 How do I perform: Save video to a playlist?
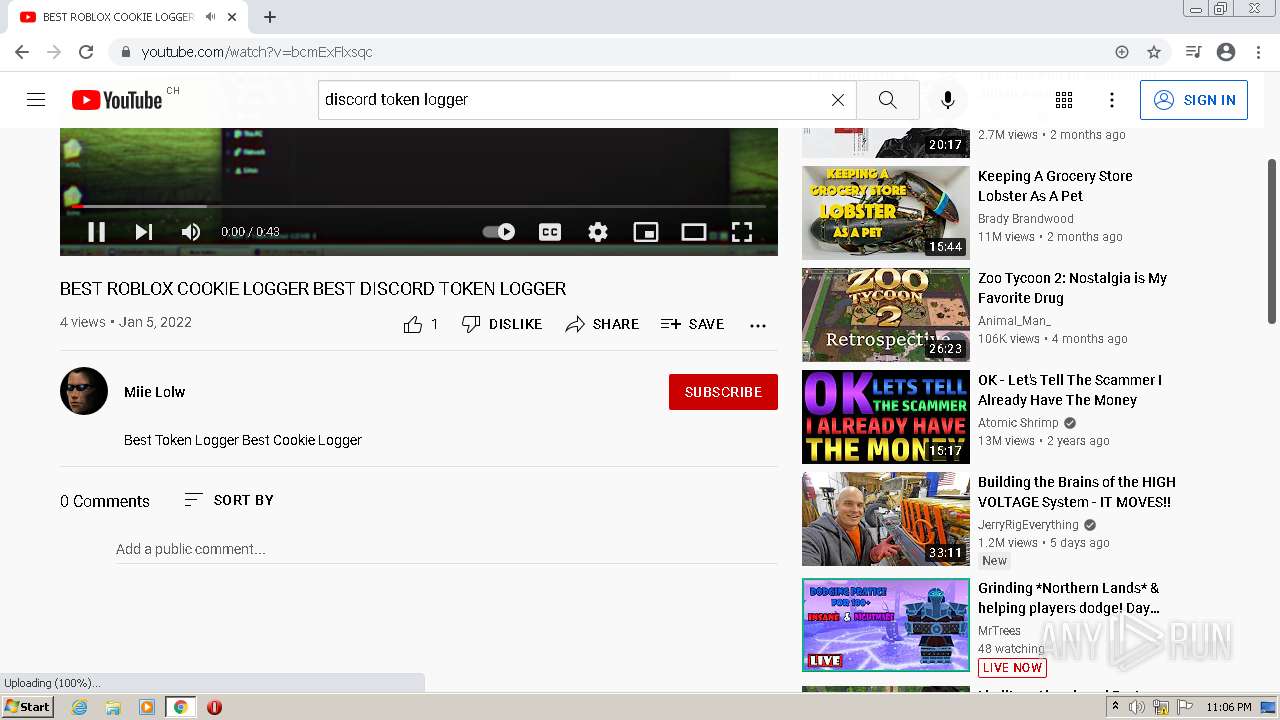pos(692,324)
